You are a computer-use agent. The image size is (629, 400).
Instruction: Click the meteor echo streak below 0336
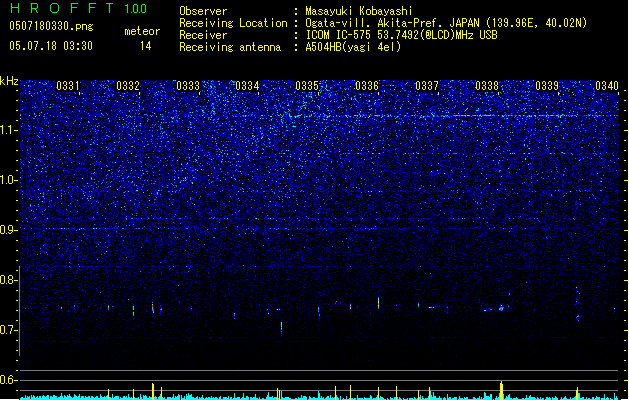(x=378, y=303)
